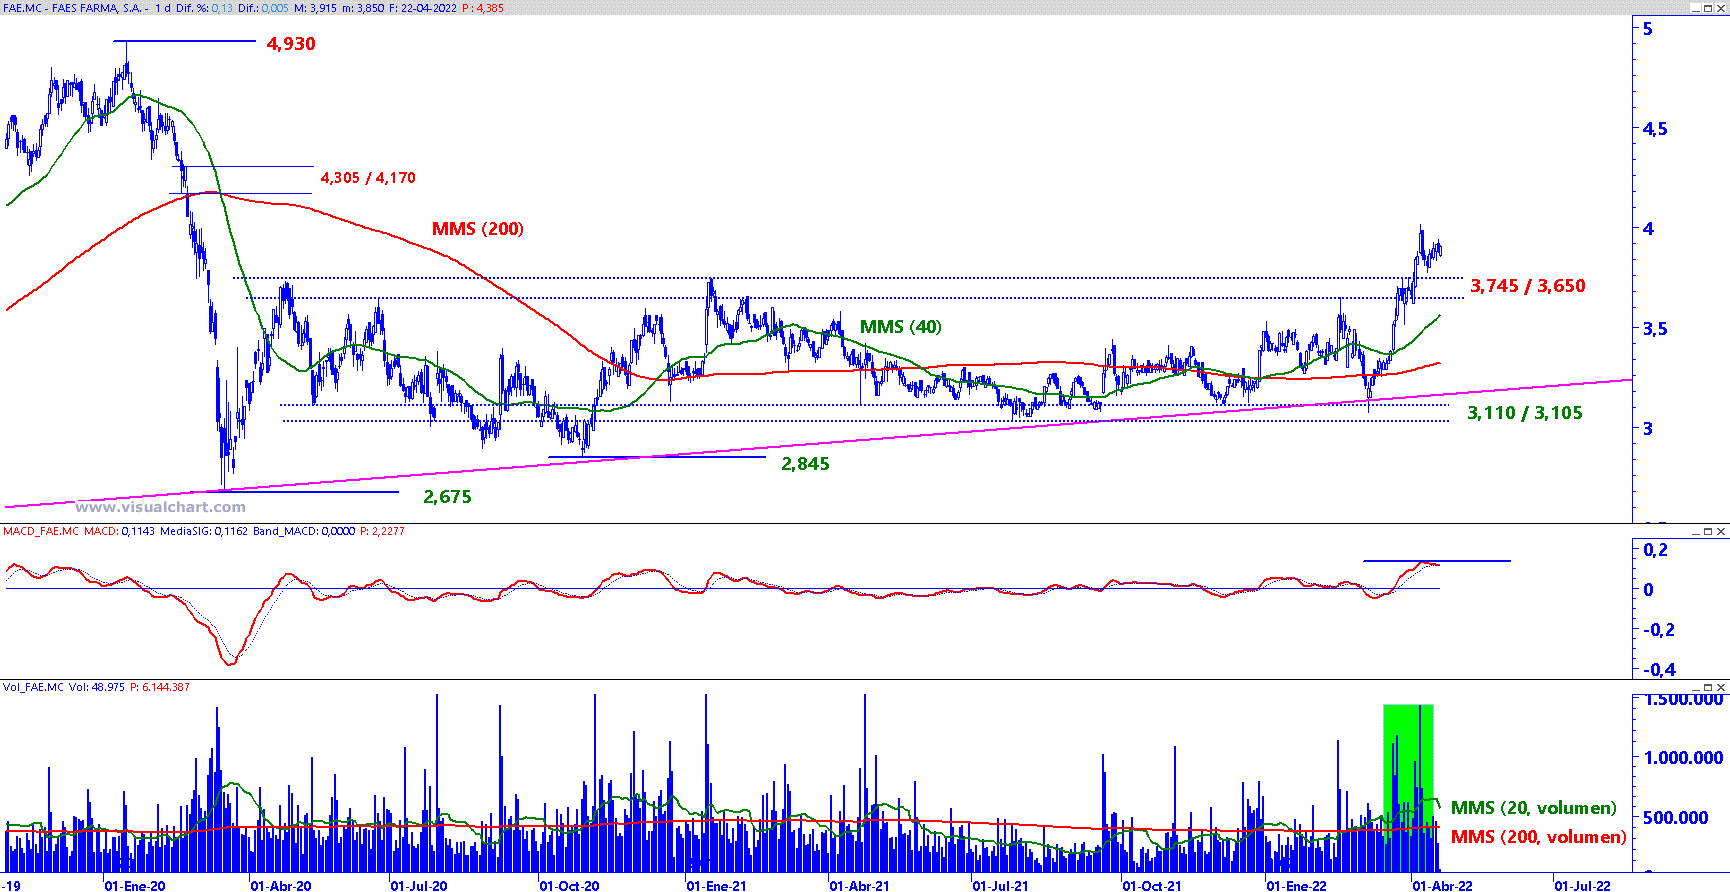Maximize the MACD indicator pane

1709,532
